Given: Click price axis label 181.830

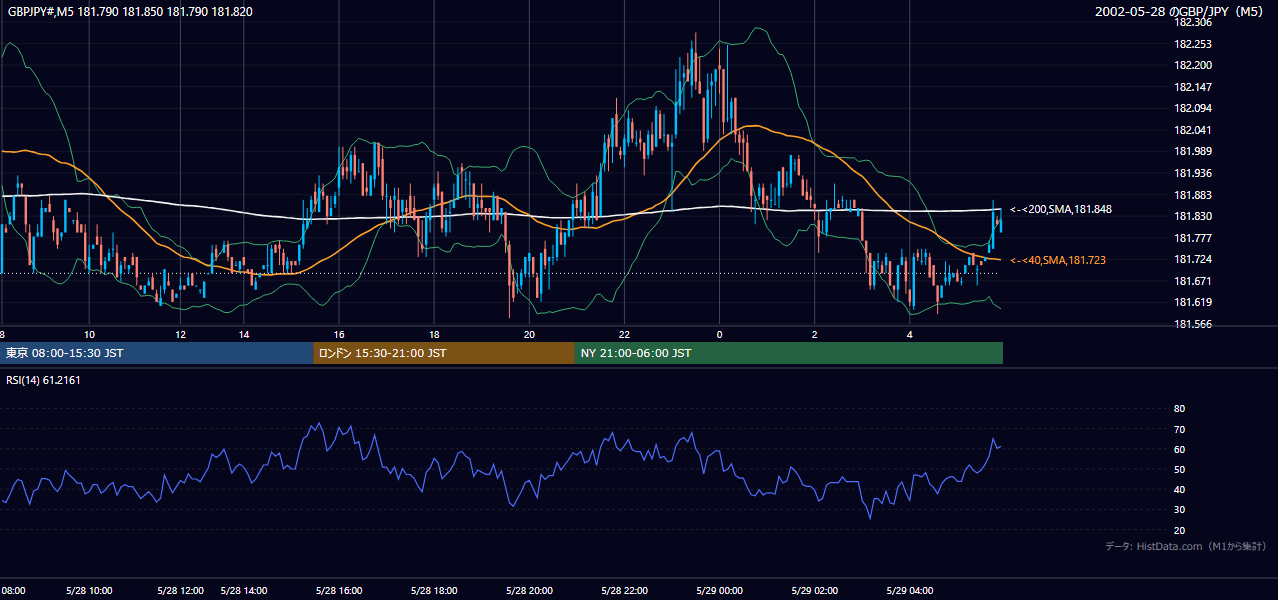Looking at the screenshot, I should pyautogui.click(x=1192, y=216).
